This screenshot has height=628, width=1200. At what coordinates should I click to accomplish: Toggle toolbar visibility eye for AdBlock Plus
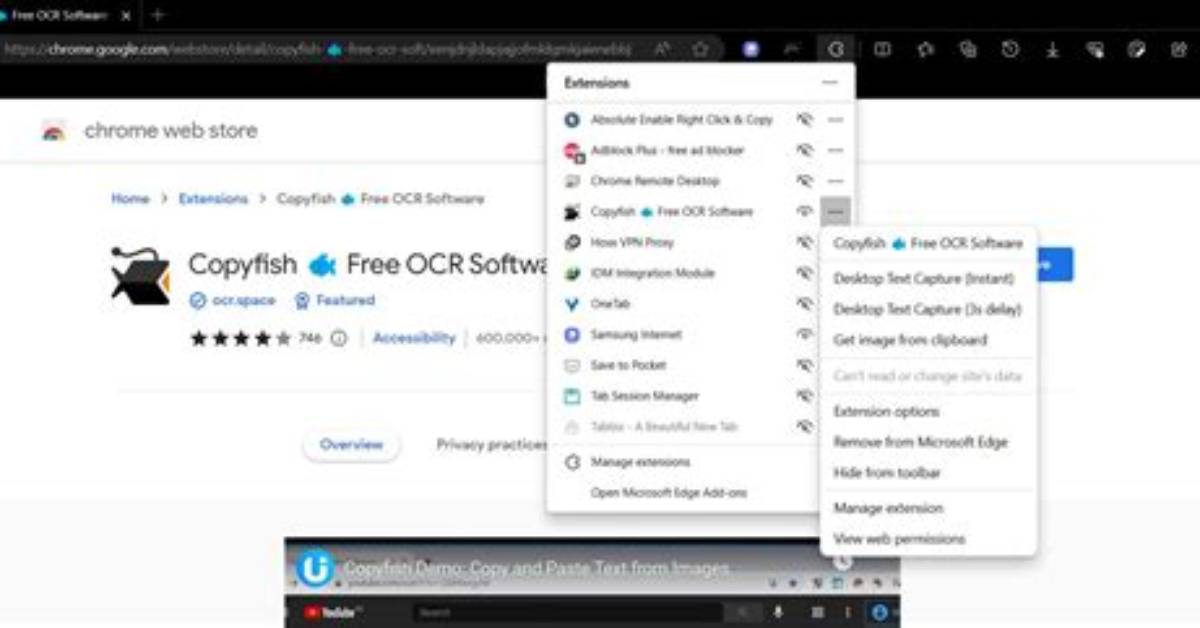(804, 151)
